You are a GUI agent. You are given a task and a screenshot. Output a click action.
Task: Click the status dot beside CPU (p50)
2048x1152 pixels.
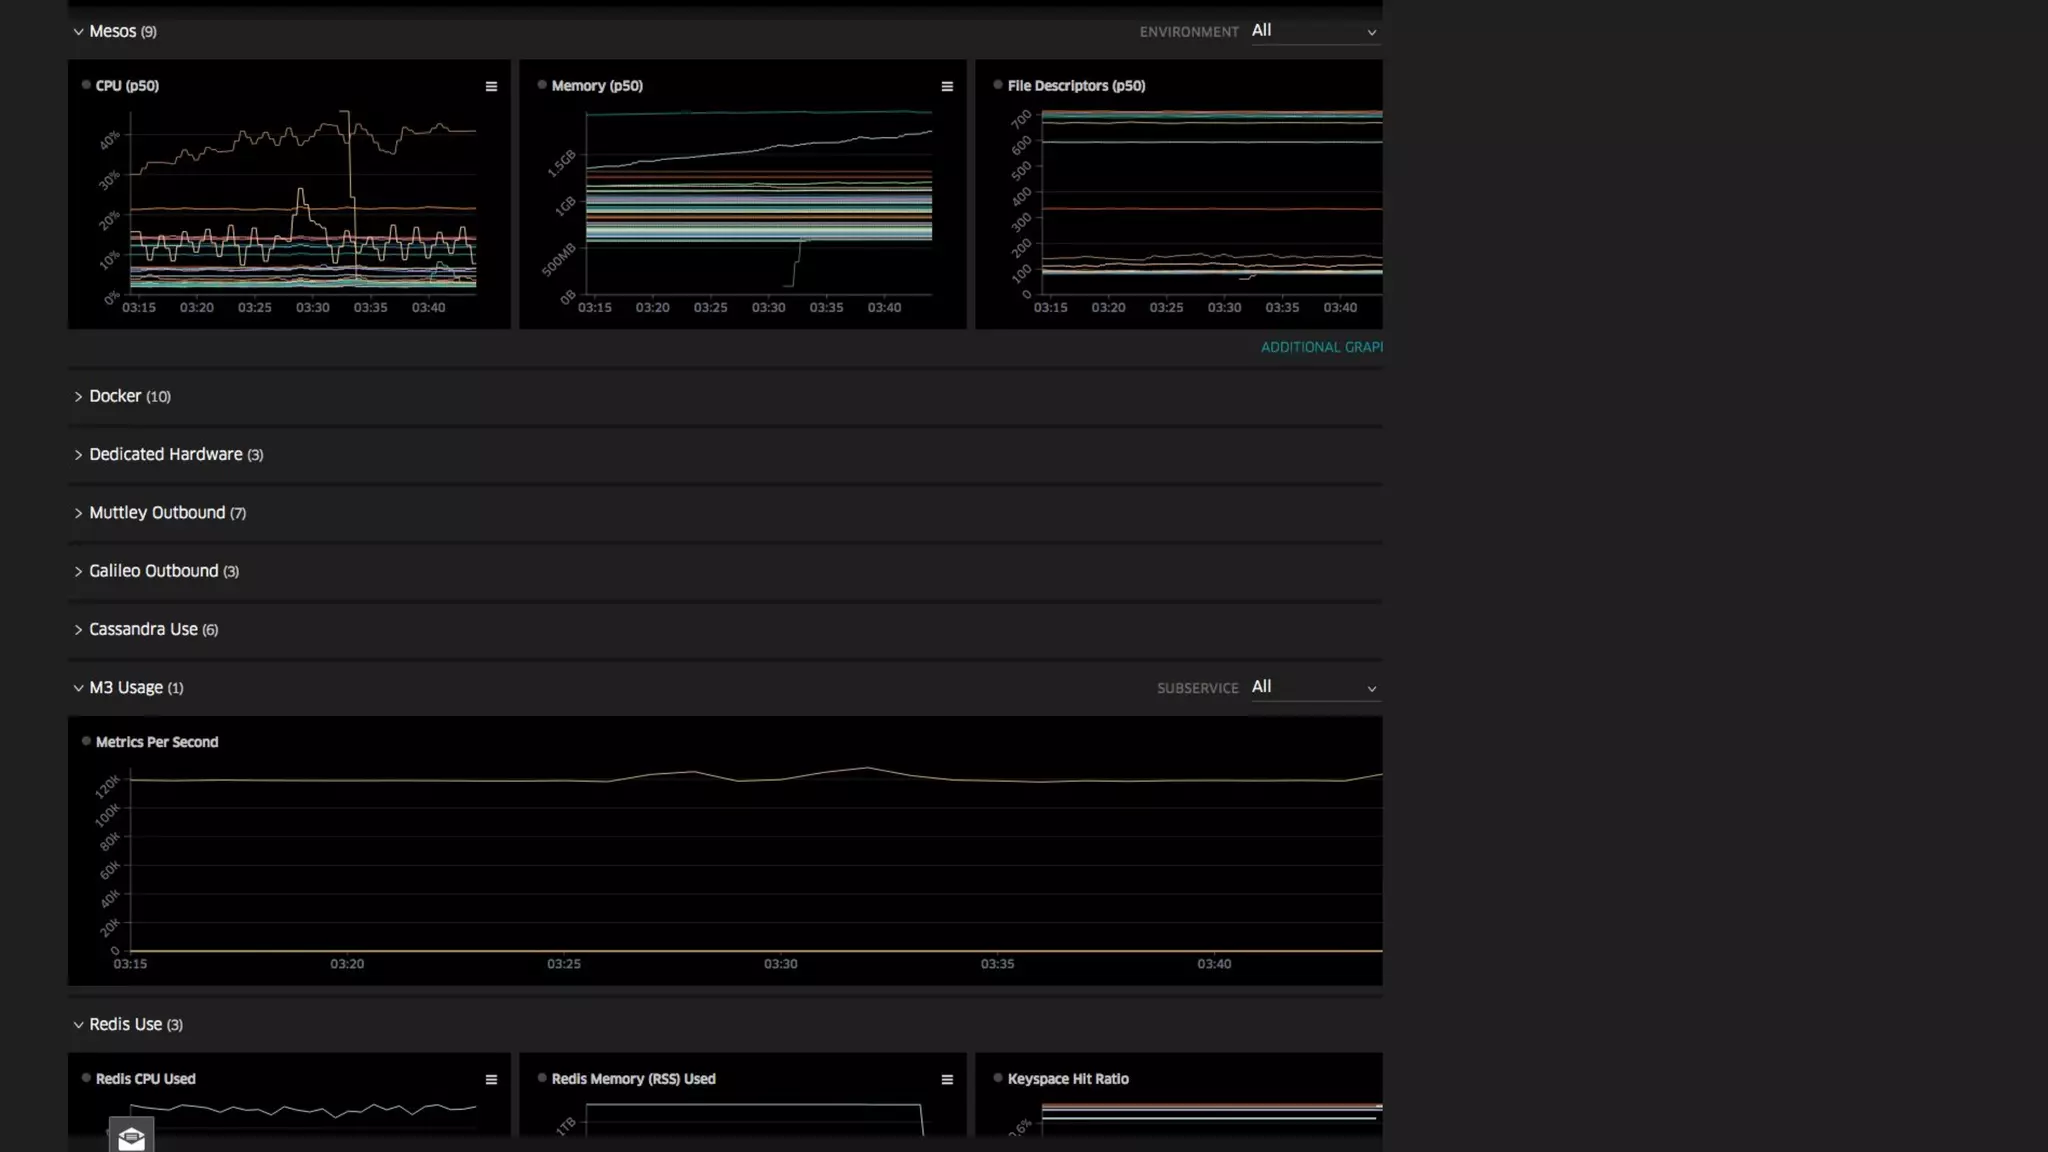[x=86, y=85]
